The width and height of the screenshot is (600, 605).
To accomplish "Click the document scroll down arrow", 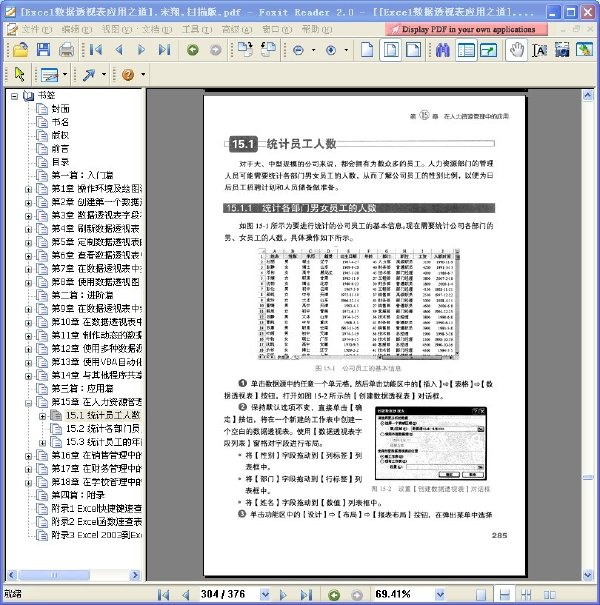I will (588, 575).
